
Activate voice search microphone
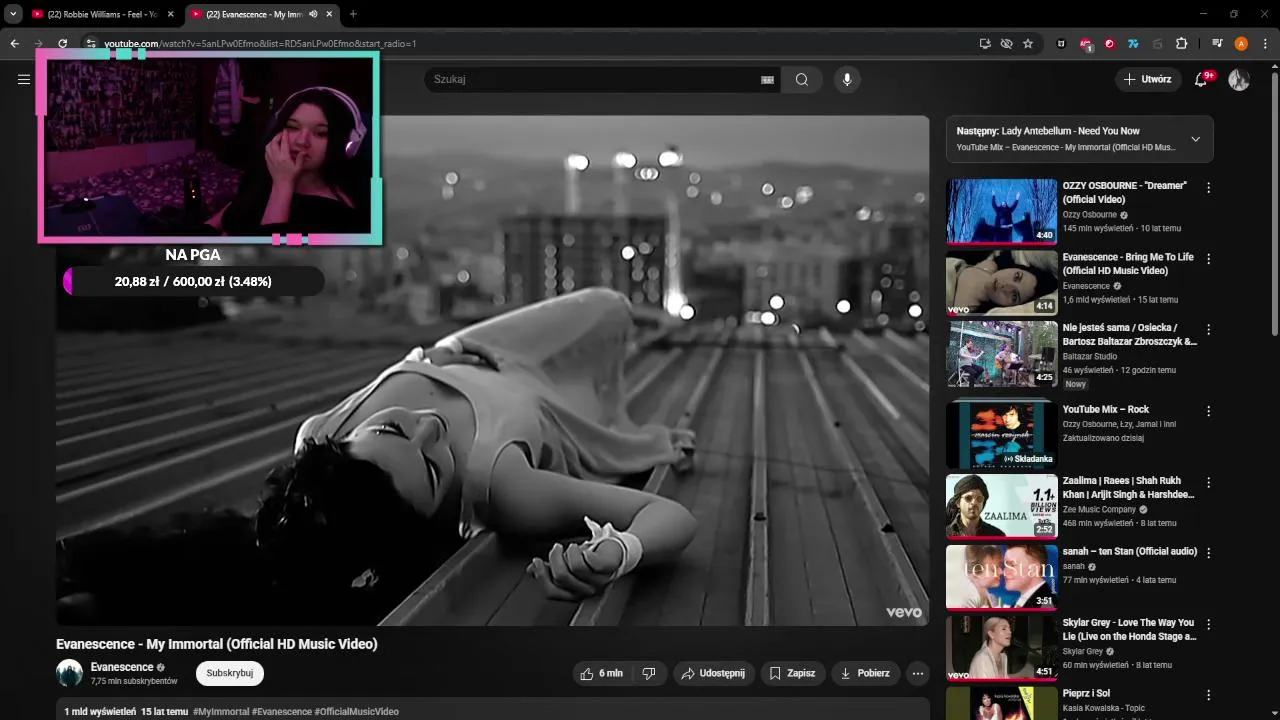pos(847,80)
